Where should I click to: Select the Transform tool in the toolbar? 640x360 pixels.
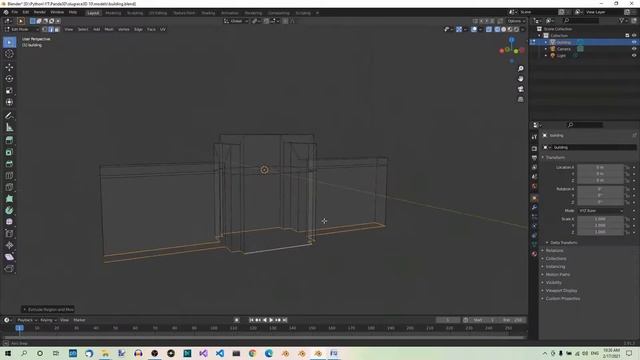coord(9,102)
